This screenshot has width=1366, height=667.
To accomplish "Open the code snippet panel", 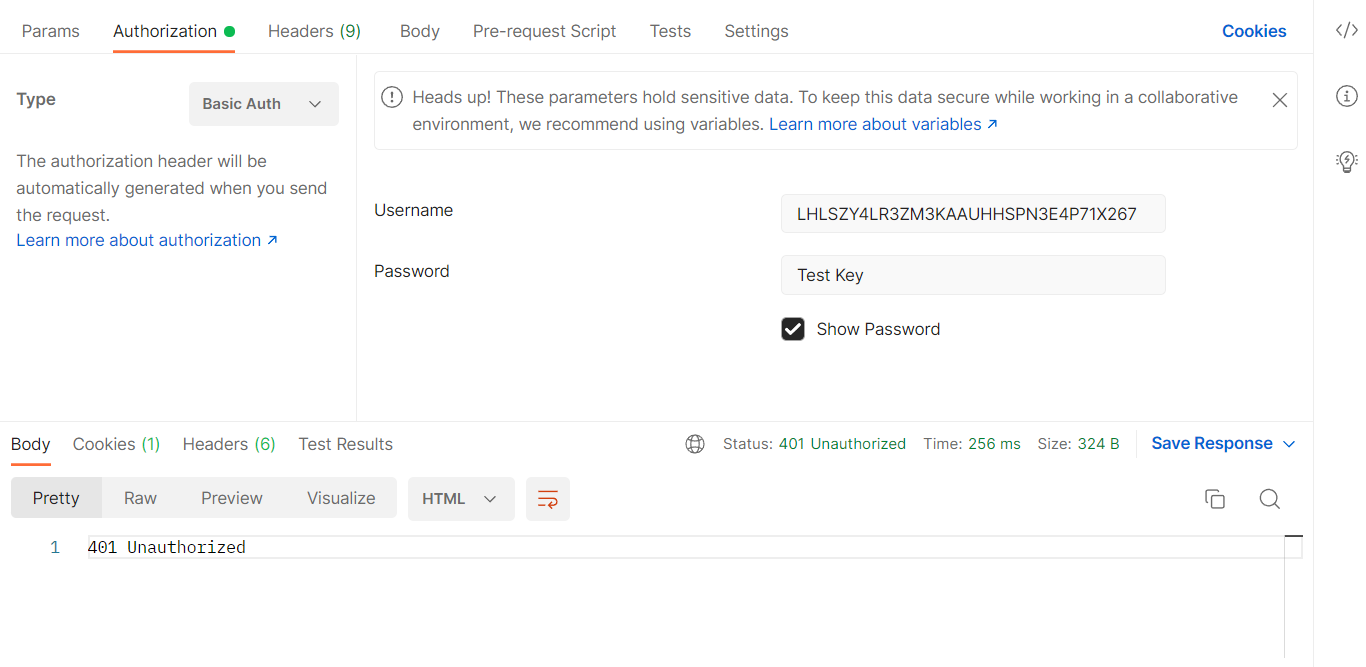I will 1347,30.
